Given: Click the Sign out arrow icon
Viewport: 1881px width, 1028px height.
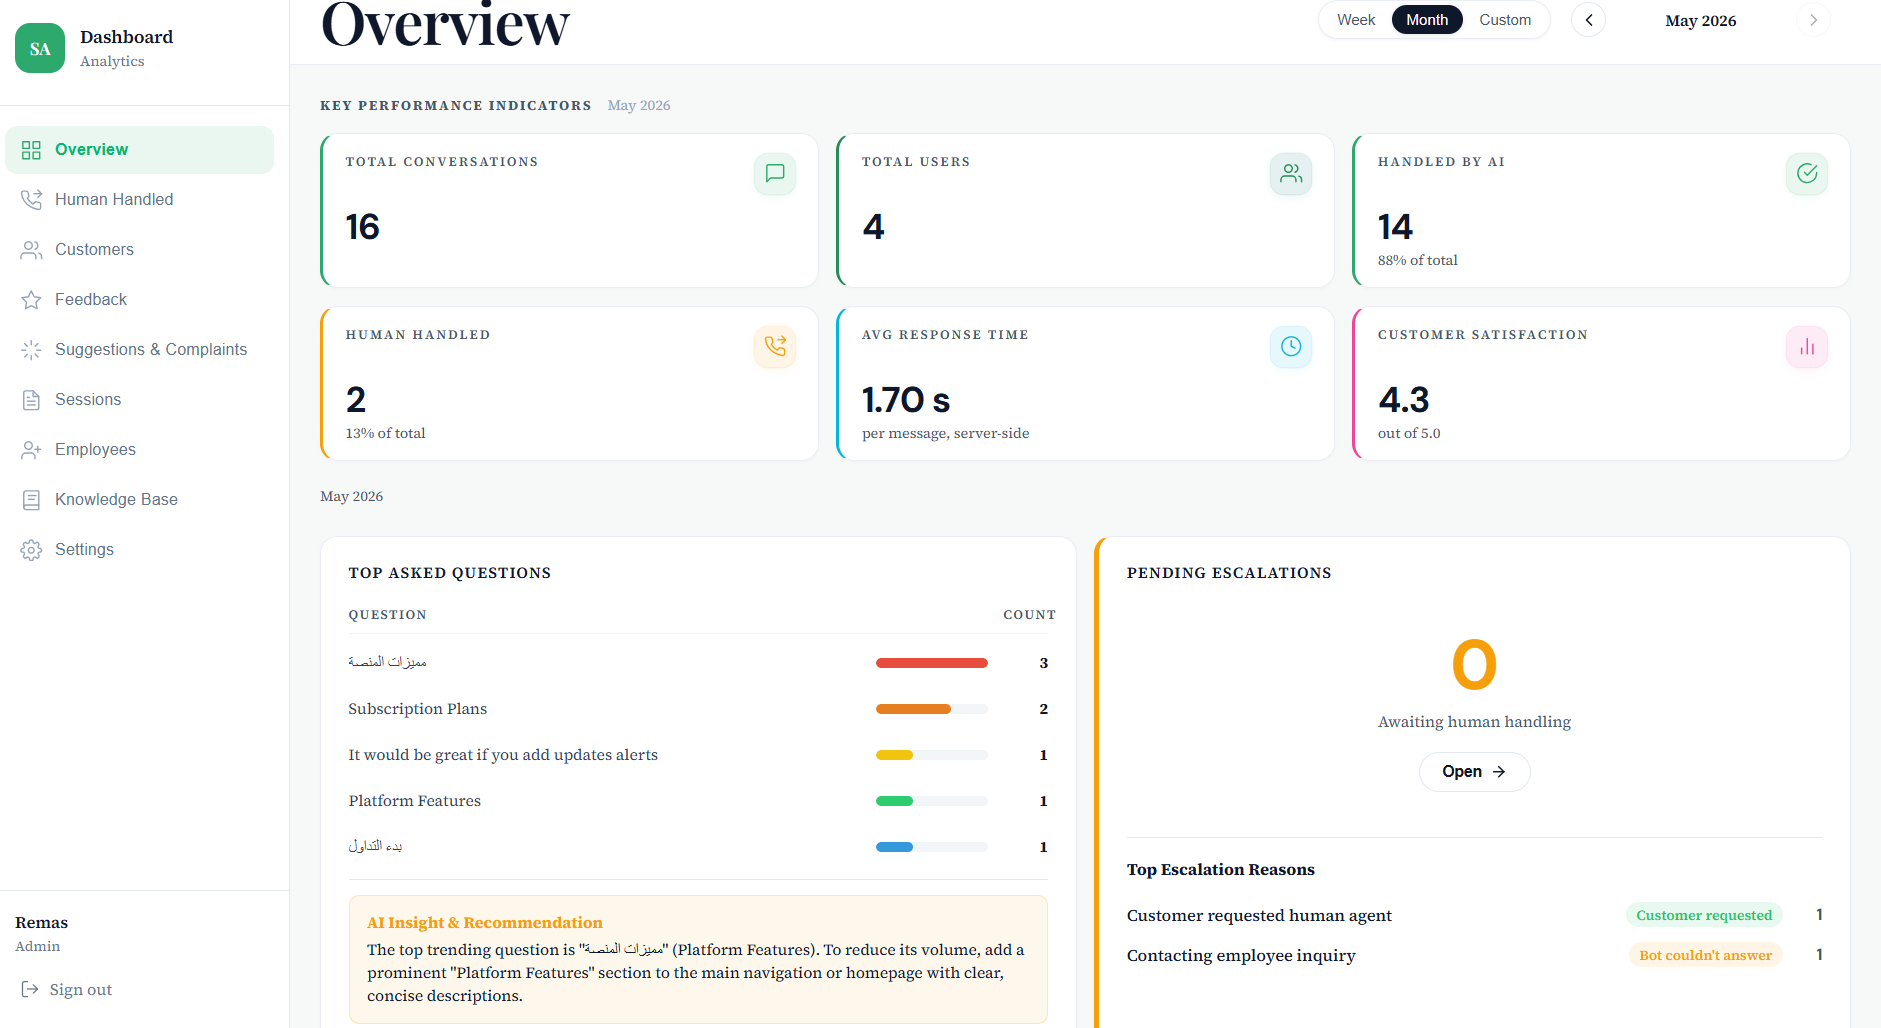Looking at the screenshot, I should point(30,989).
